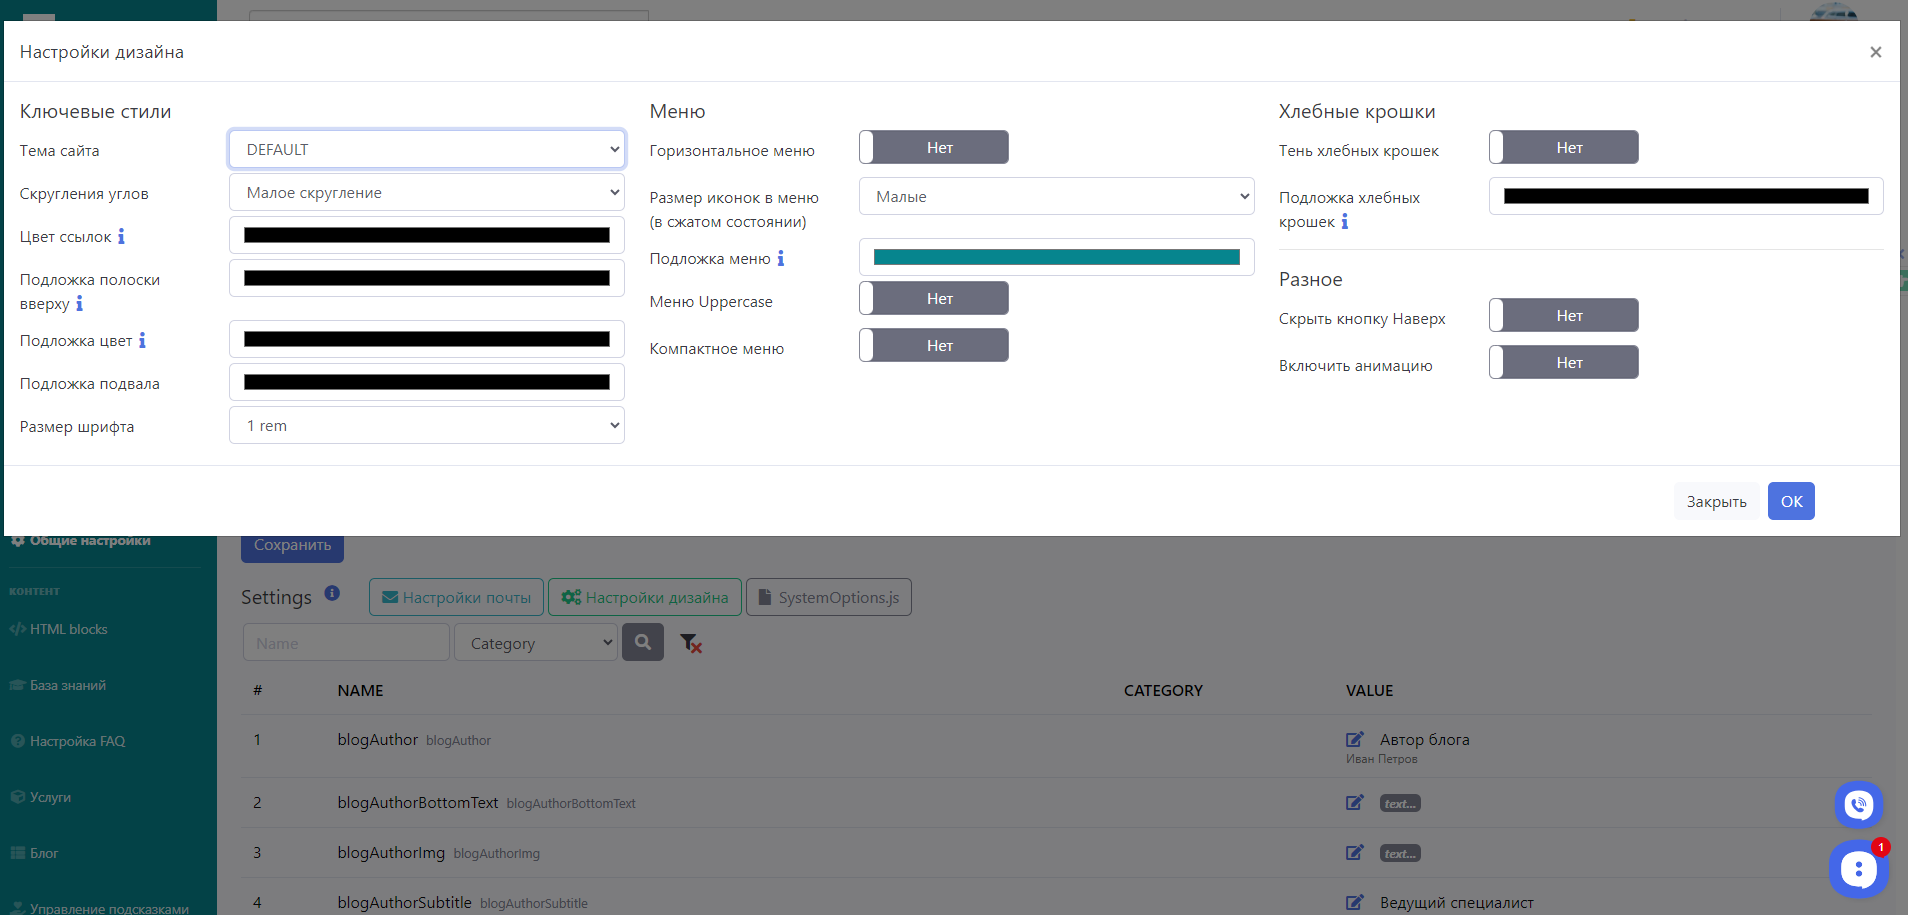Pick the teal Подложка меню color
Screen dimensions: 1908x915
coord(1056,258)
